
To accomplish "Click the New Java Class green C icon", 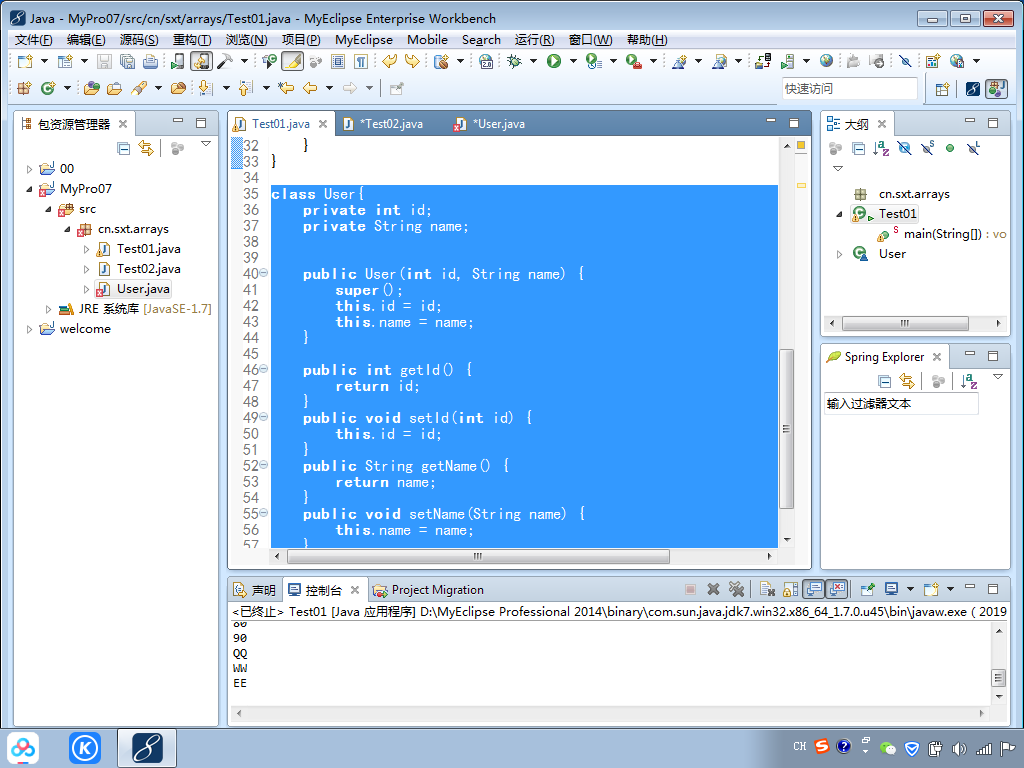I will pos(48,88).
